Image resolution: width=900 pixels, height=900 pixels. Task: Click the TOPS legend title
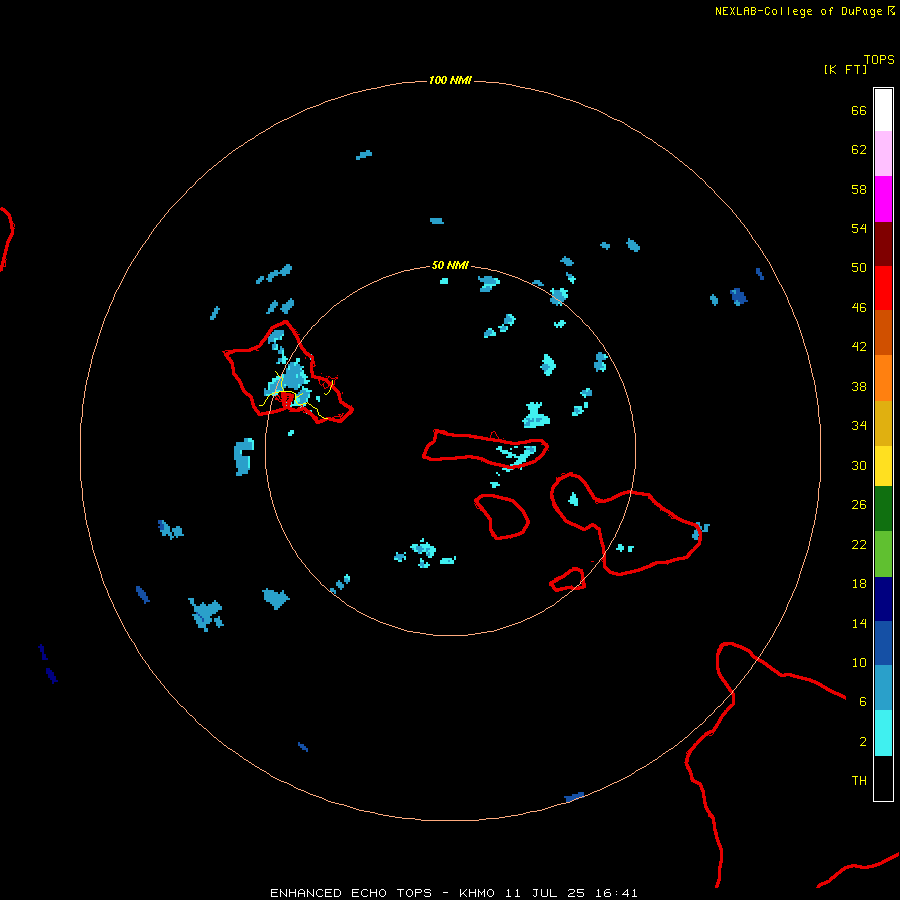[x=879, y=60]
